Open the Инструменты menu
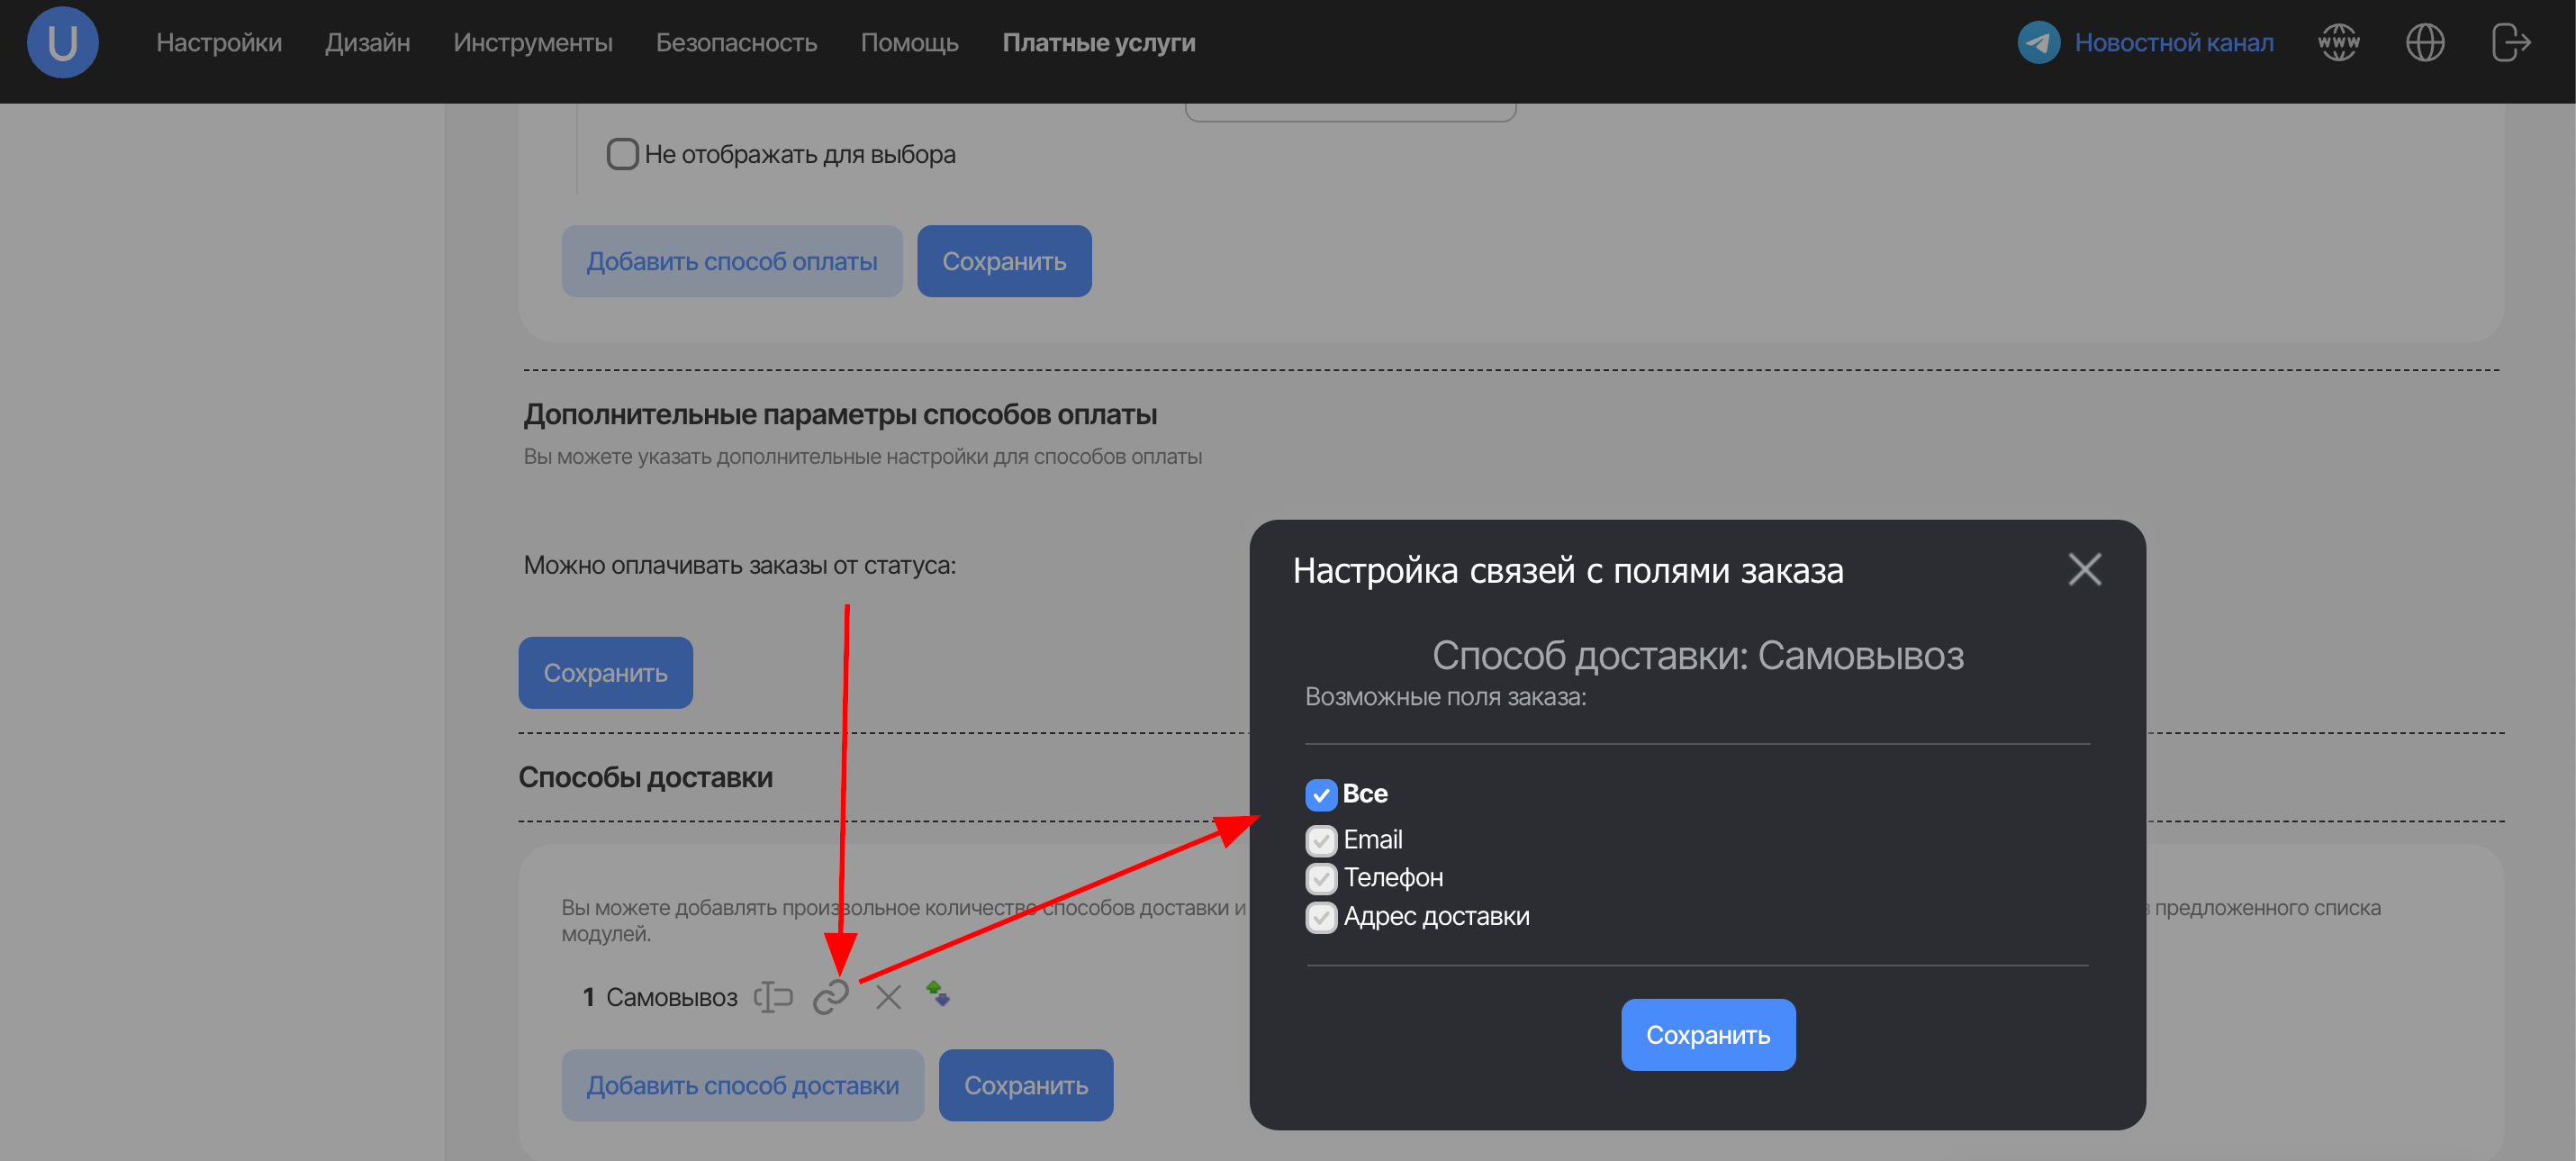Image resolution: width=2576 pixels, height=1161 pixels. click(x=532, y=42)
